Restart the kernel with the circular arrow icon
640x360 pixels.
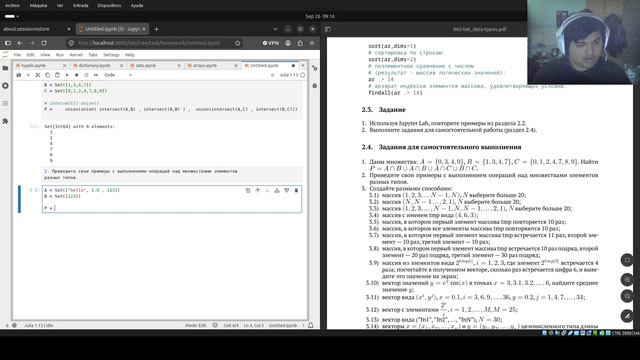tap(86, 75)
